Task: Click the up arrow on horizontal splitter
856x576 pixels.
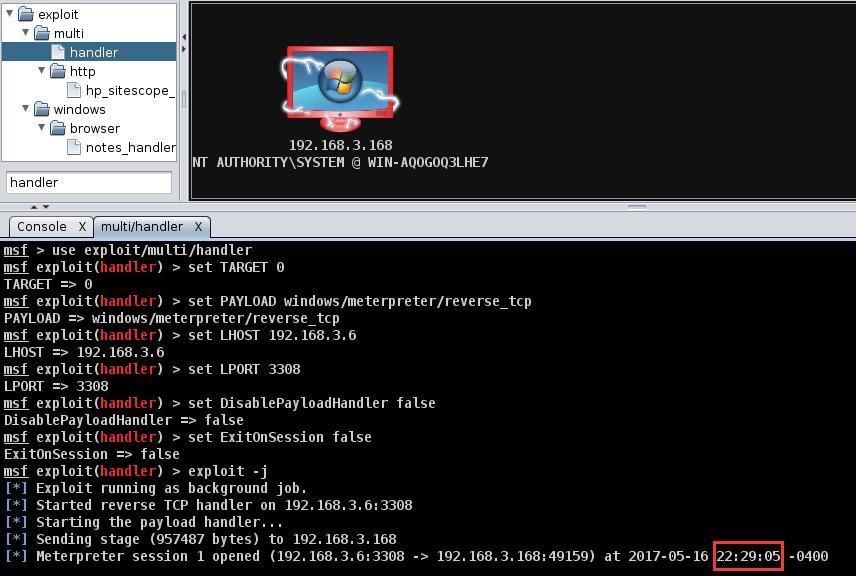Action: 34,207
